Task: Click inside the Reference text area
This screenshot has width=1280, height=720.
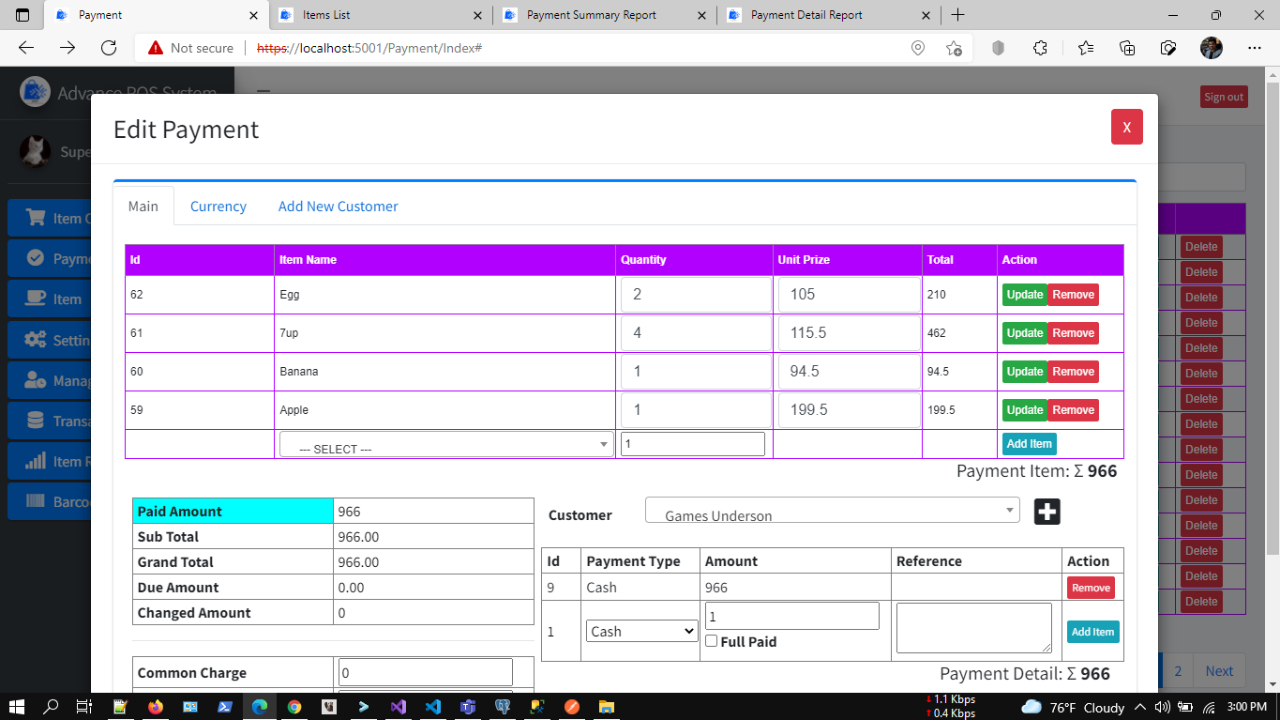Action: click(973, 627)
